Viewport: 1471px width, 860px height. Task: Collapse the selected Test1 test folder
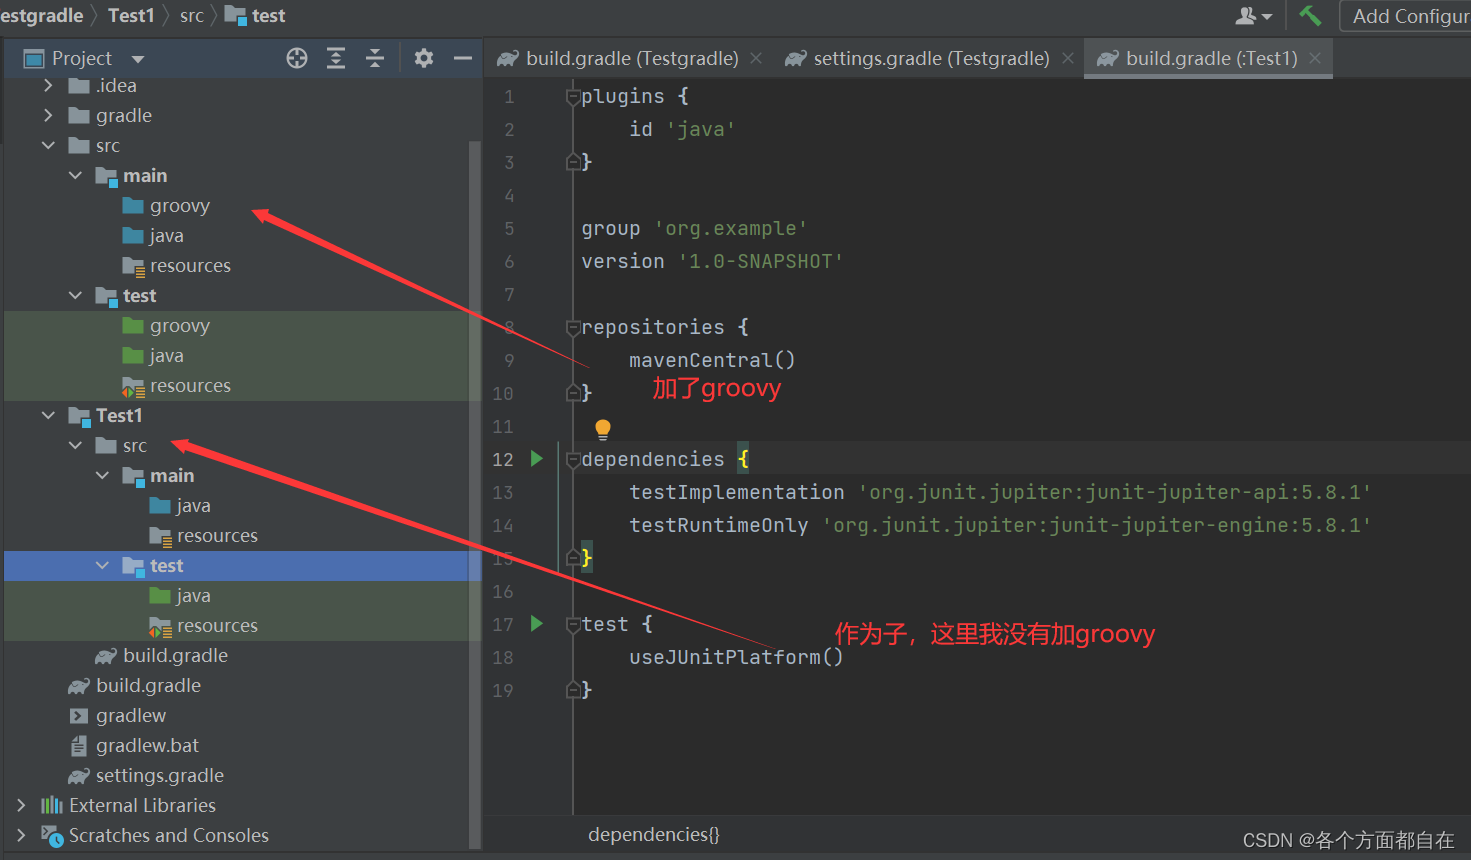point(102,565)
